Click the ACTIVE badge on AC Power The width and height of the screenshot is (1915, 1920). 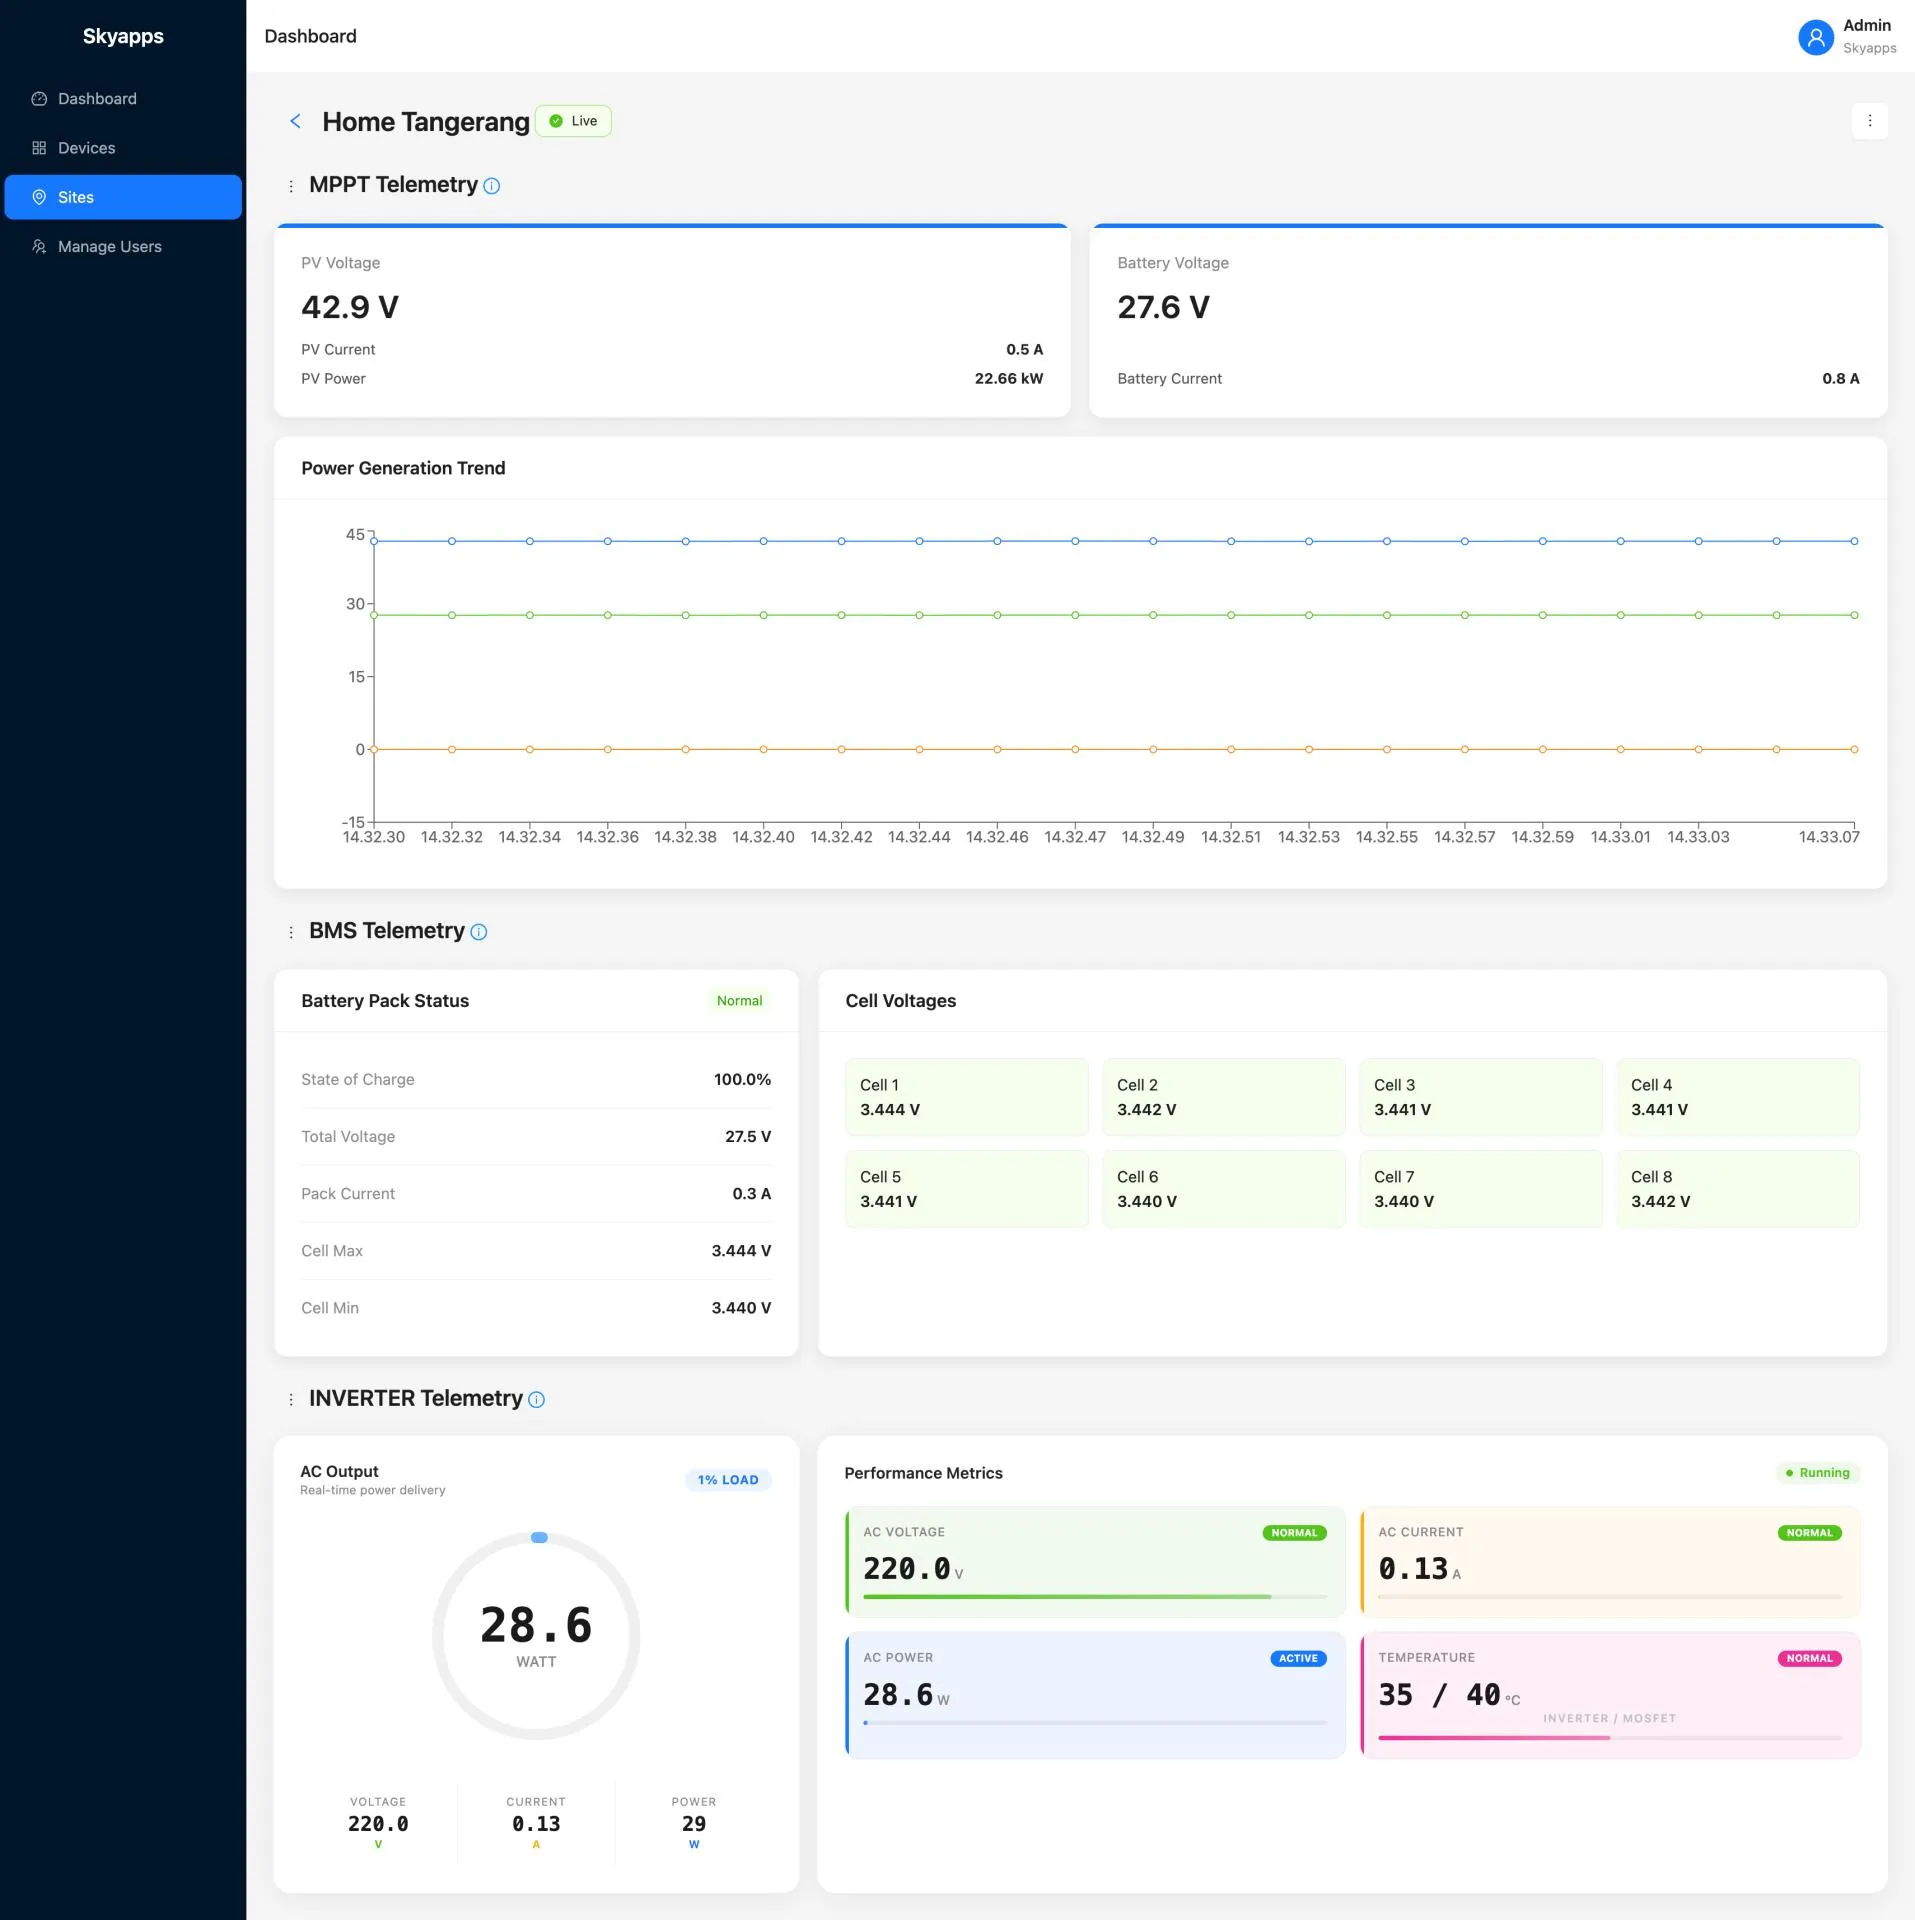[x=1298, y=1658]
